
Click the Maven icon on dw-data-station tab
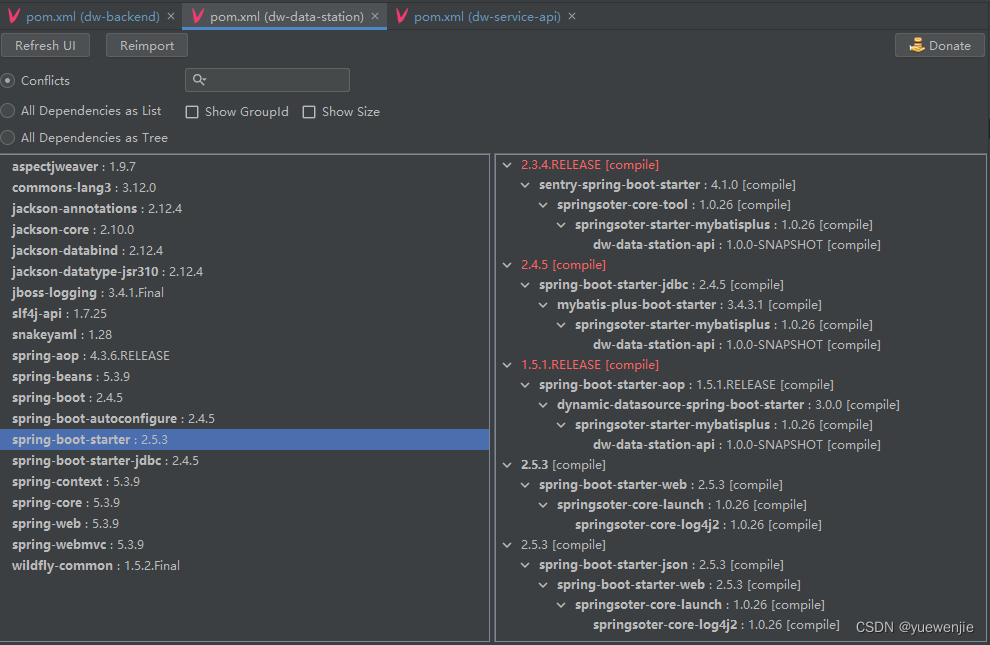196,16
